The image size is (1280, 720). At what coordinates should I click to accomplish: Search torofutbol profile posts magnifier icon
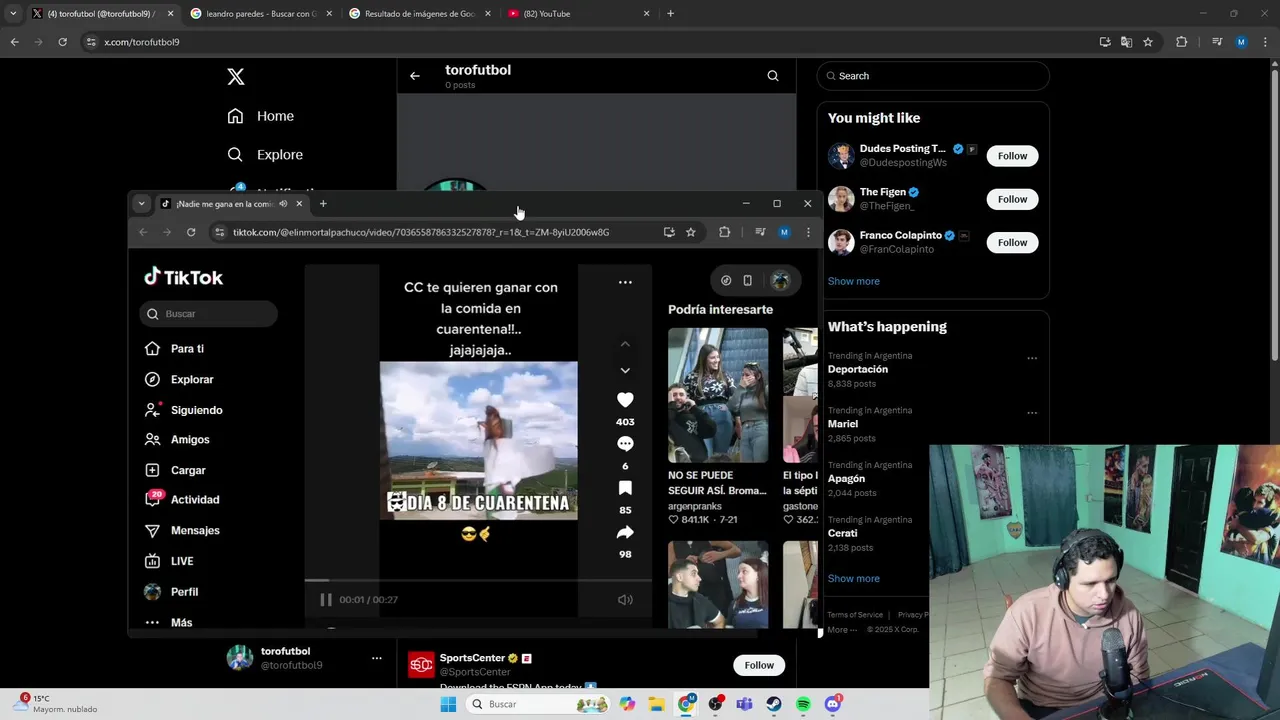pos(773,76)
